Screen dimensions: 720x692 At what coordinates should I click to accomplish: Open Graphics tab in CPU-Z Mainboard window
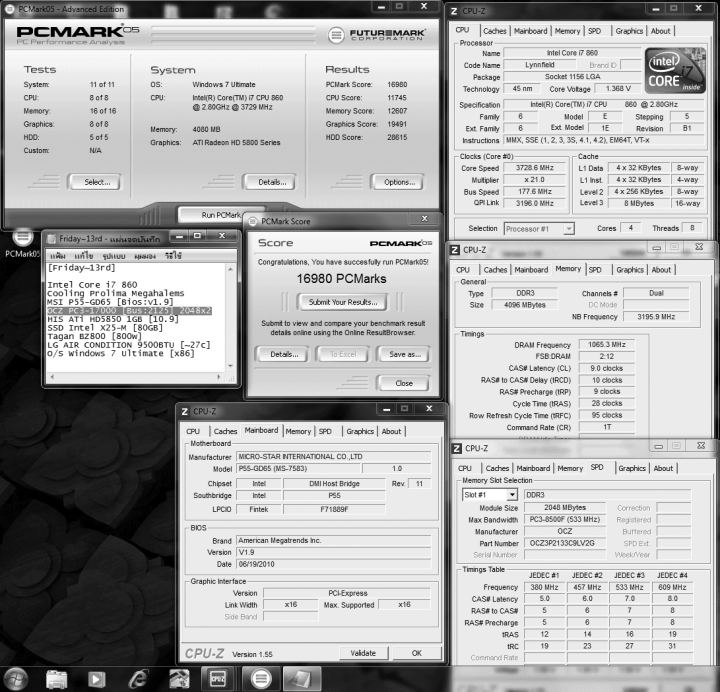360,431
